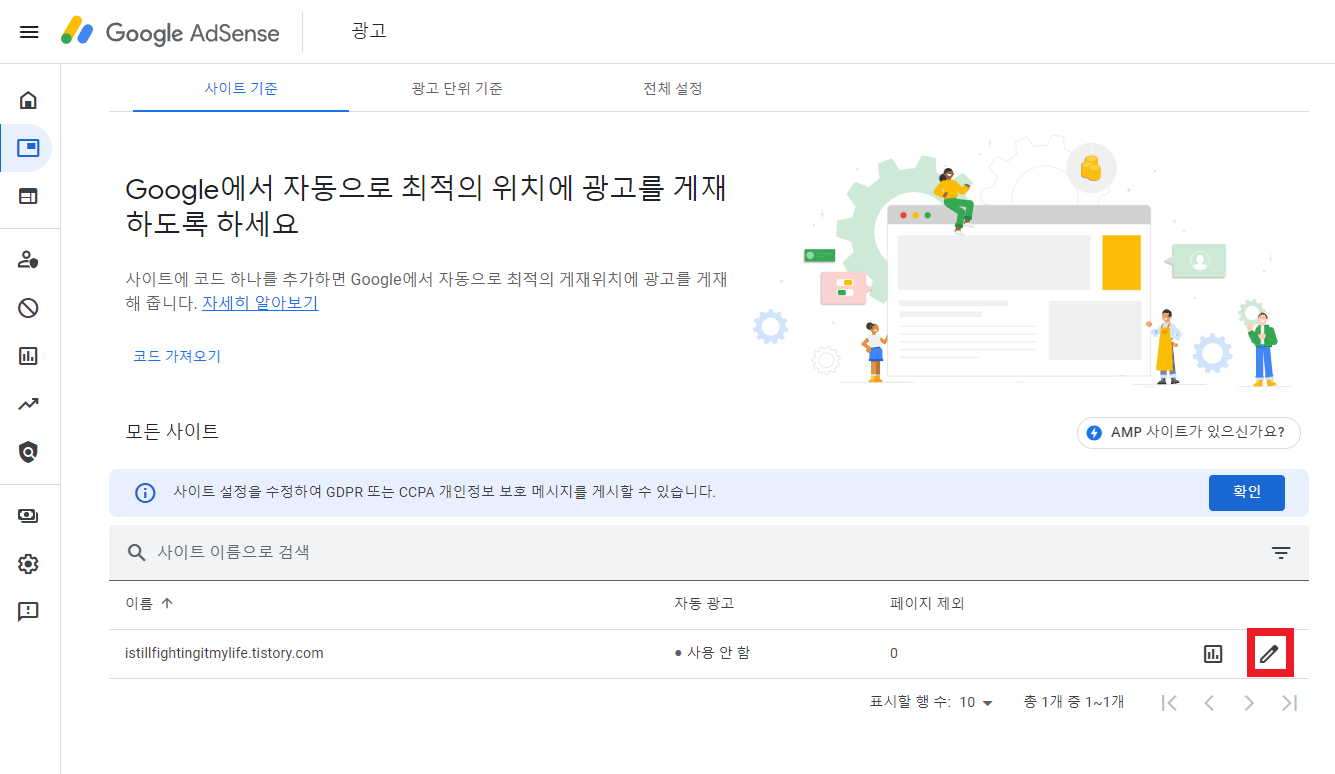Go to next table page

[1249, 702]
